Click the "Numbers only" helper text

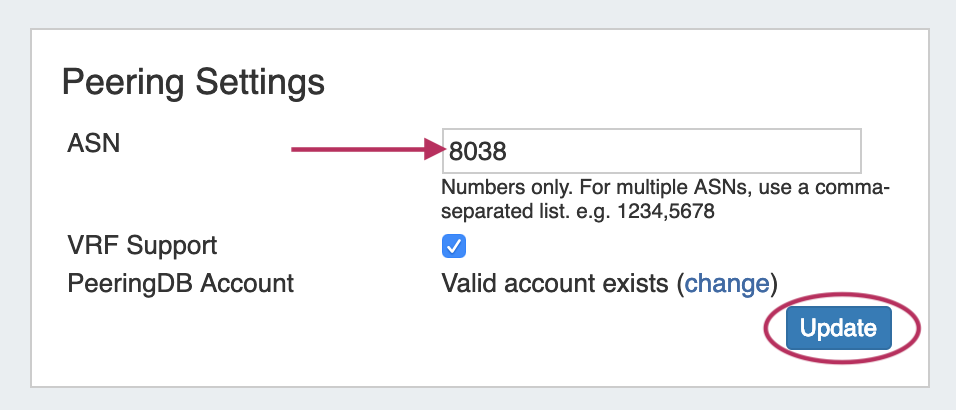tap(665, 200)
